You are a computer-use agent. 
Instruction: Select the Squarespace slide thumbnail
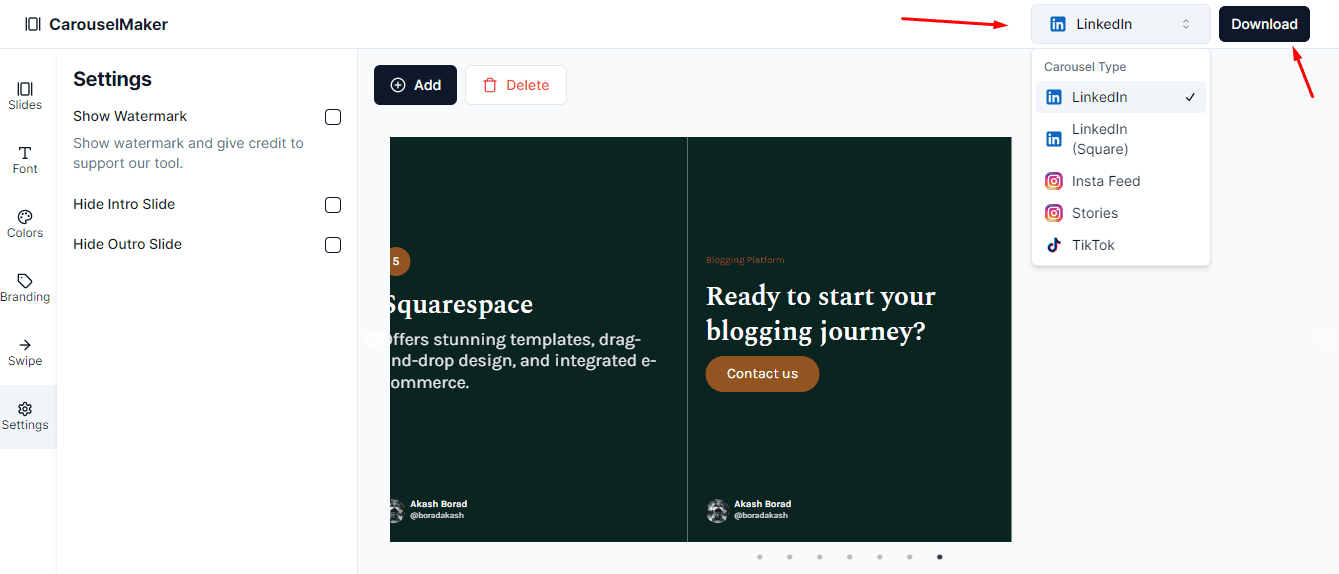pos(538,339)
